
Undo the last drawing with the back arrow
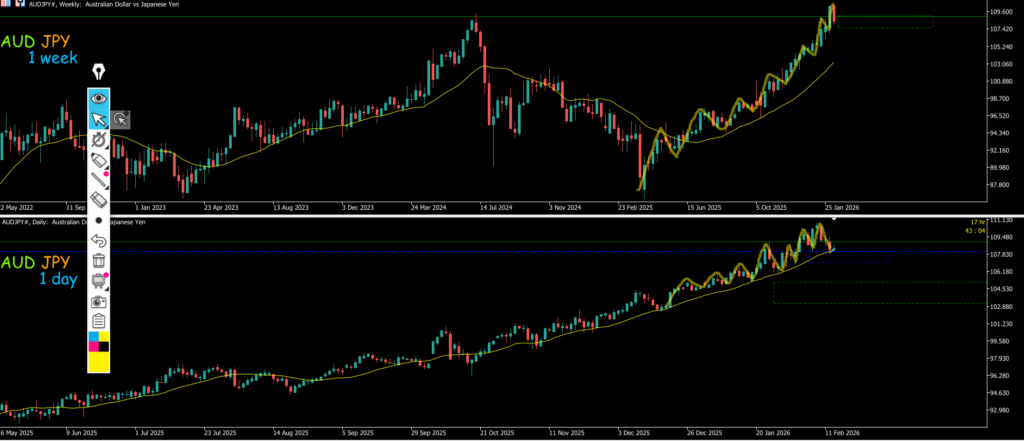click(99, 240)
